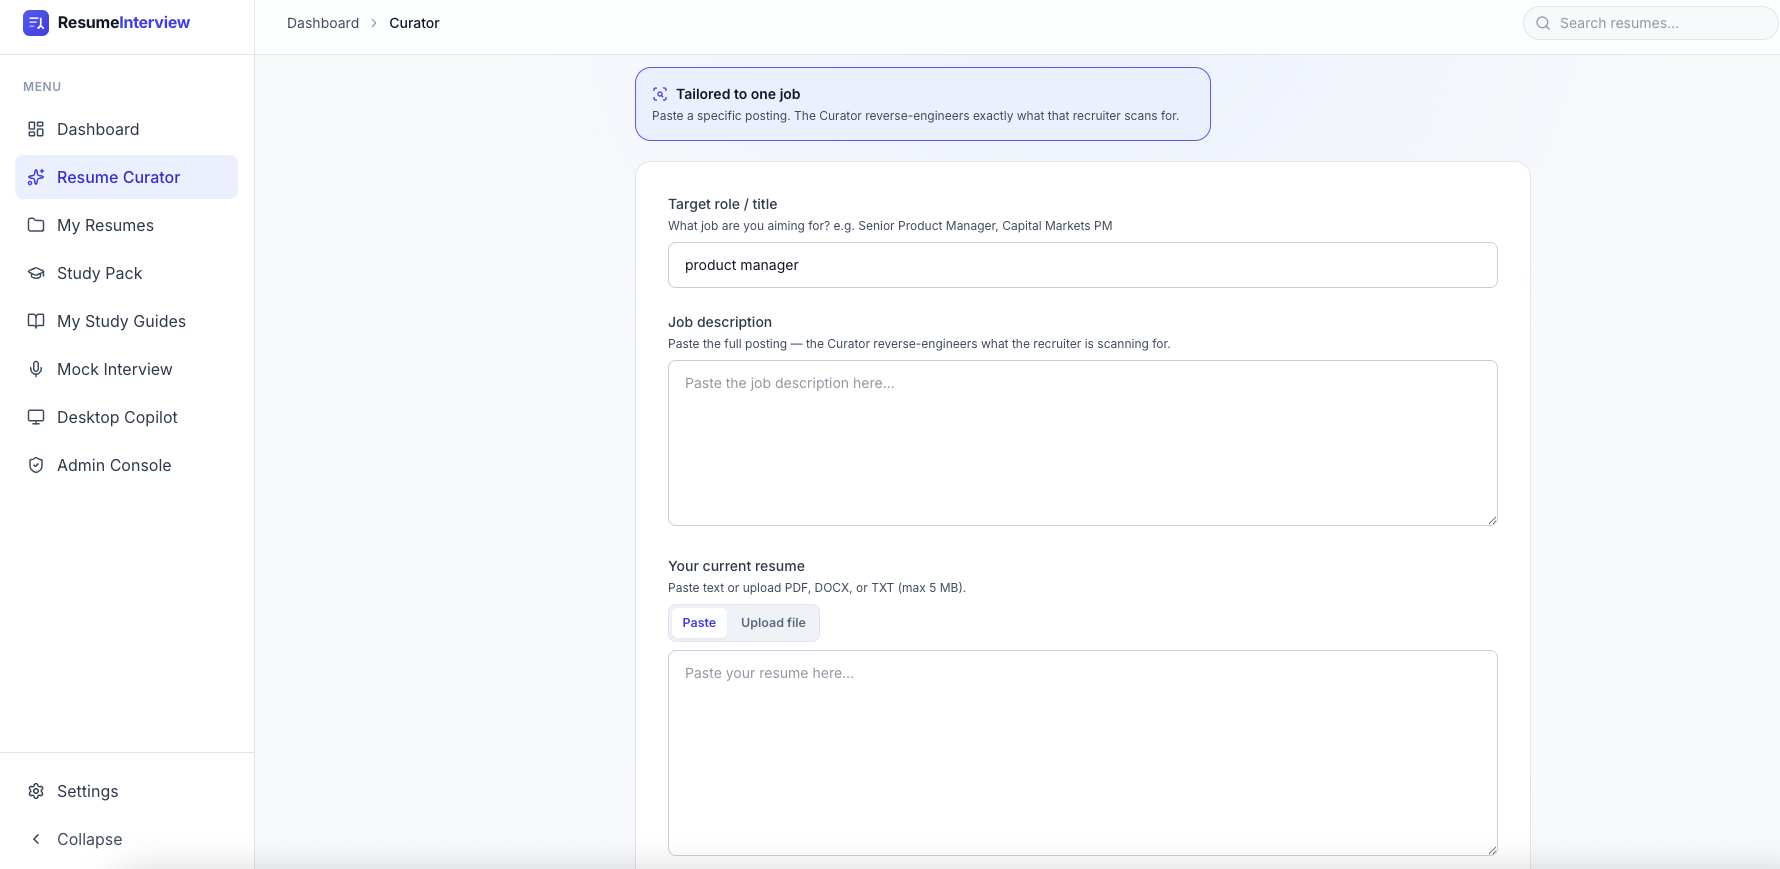
Task: Click the My Resumes folder icon
Action: 36,225
